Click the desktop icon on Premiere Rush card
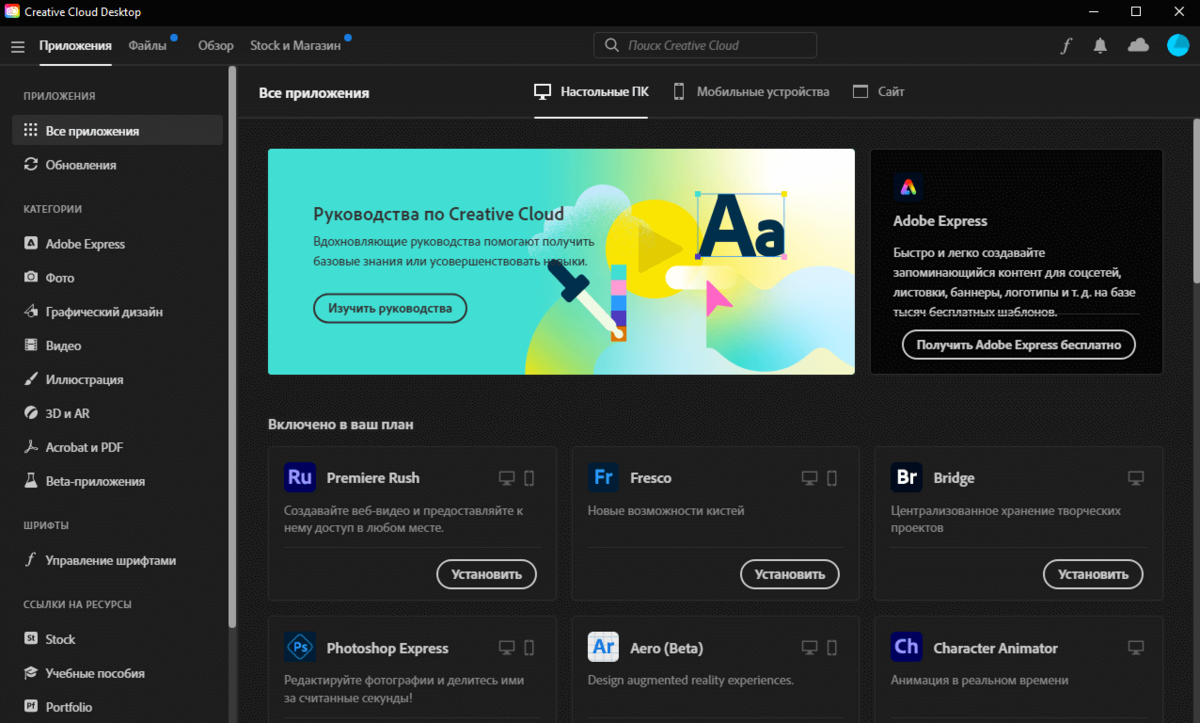 pos(507,478)
